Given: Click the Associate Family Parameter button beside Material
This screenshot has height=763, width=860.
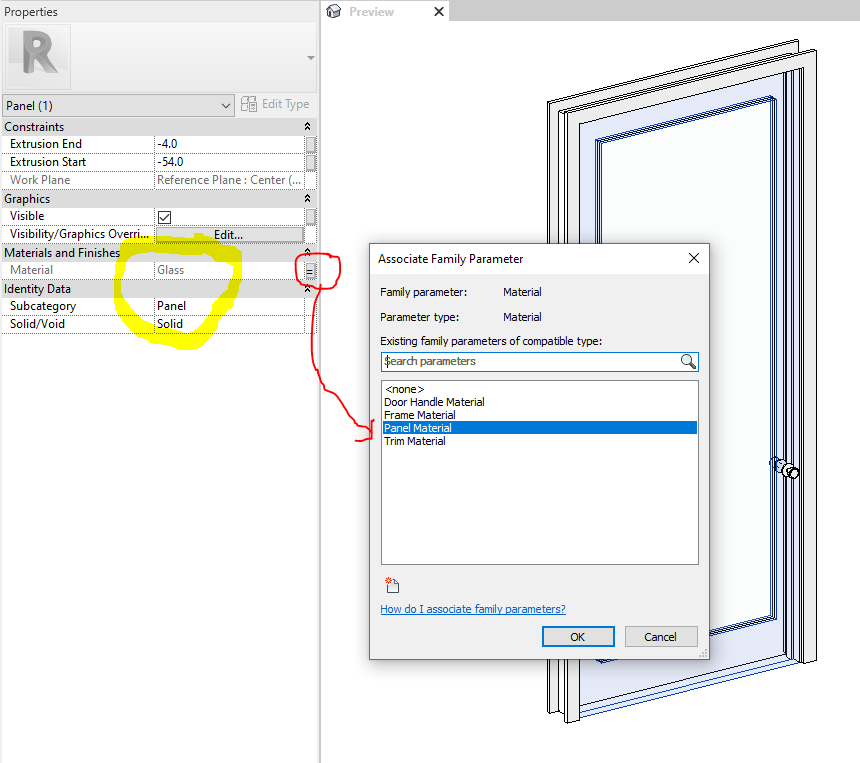Looking at the screenshot, I should click(310, 270).
